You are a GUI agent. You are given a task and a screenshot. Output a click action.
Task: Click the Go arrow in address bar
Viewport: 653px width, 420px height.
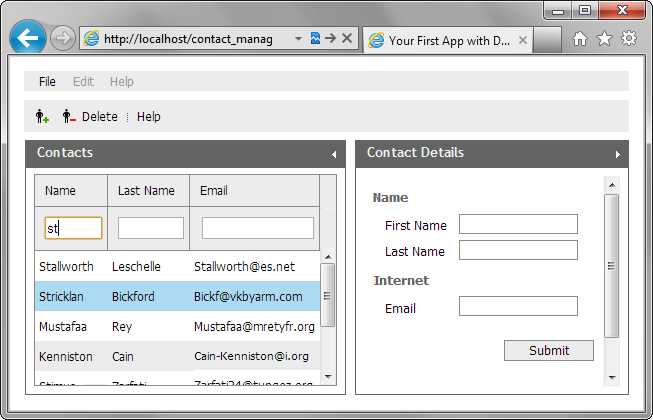[x=331, y=38]
